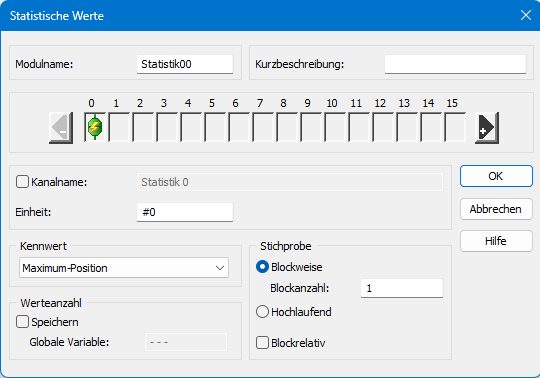
Task: Select empty channel slot 10
Action: (335, 127)
